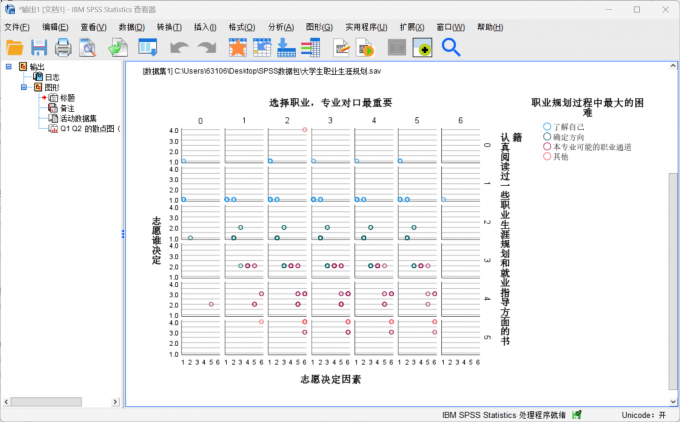The image size is (680, 422).
Task: Select the Q1 Q2 散点图 outline item
Action: point(87,128)
